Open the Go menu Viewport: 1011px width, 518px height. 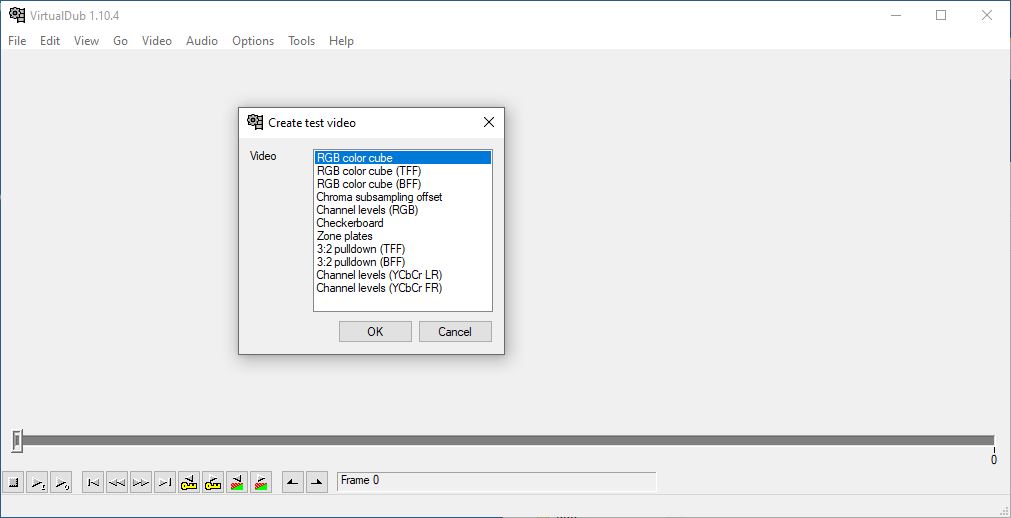coord(121,41)
